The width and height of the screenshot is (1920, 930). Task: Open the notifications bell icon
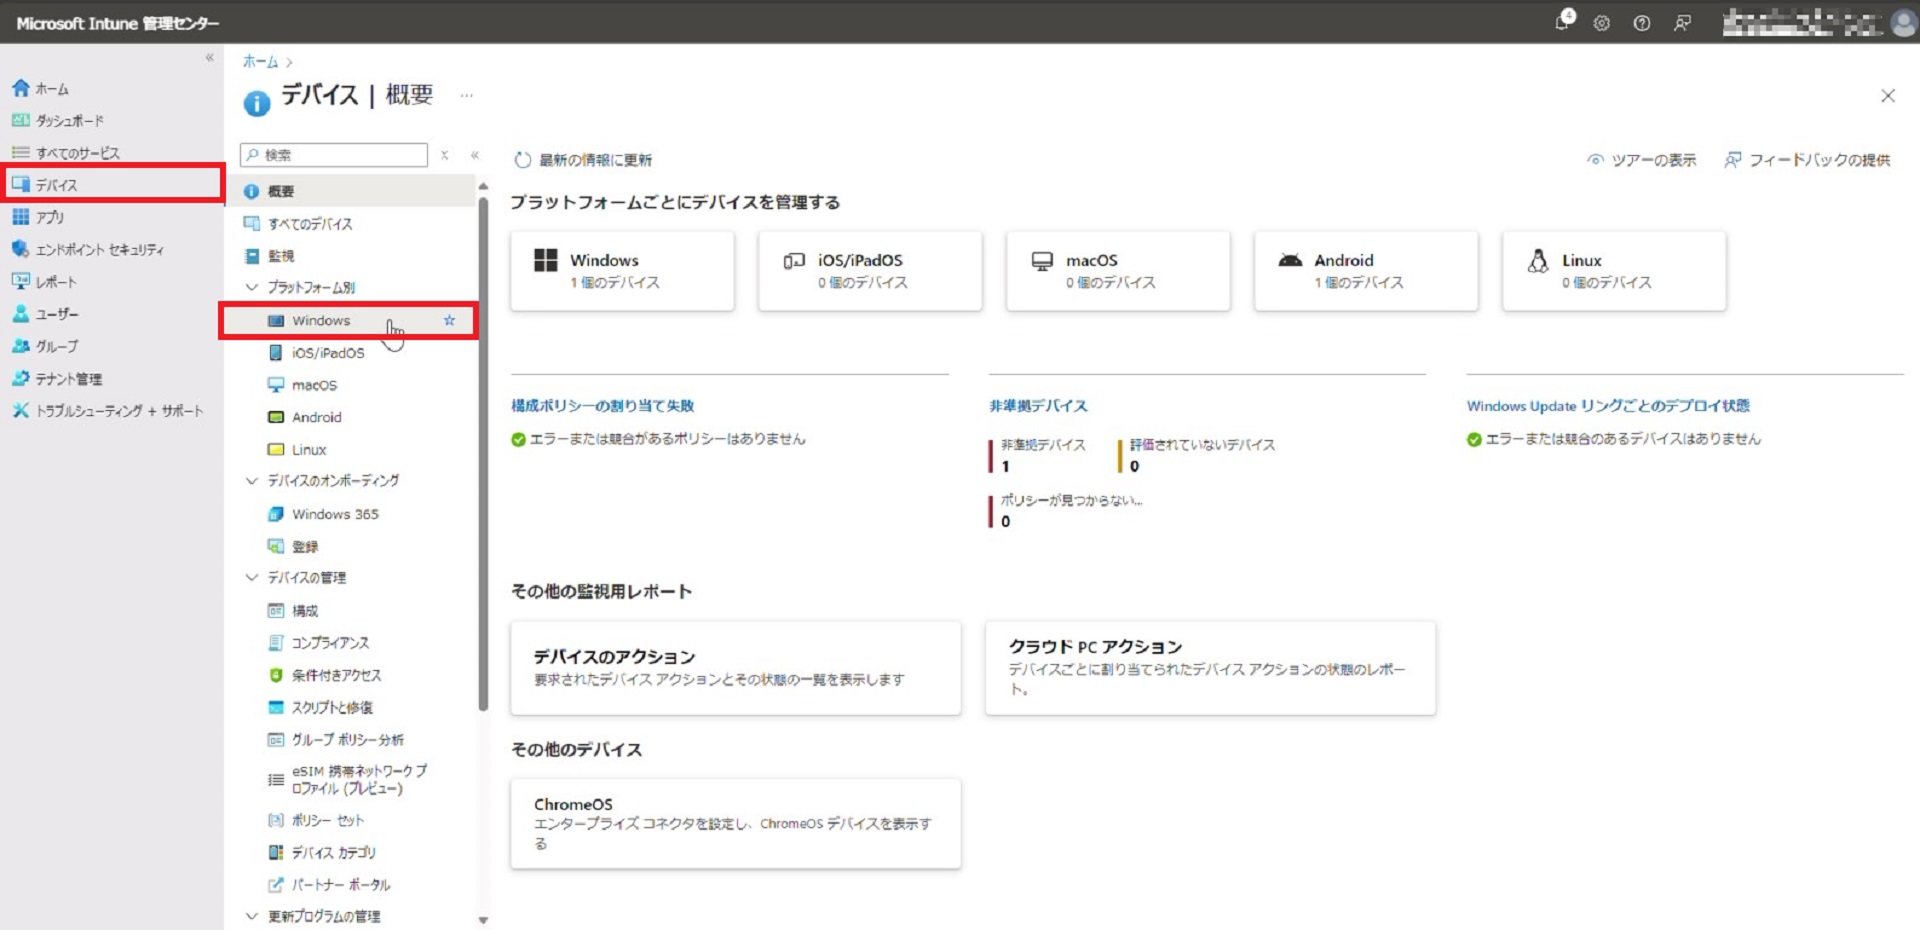click(x=1563, y=21)
